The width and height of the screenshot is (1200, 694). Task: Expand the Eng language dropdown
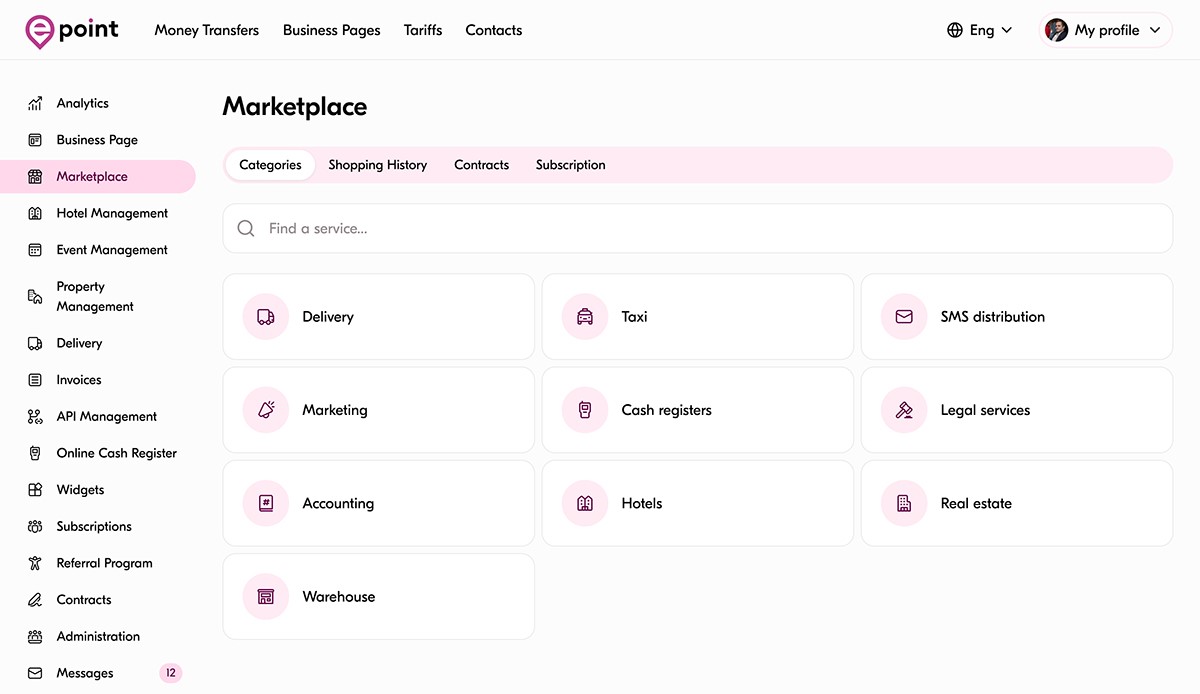click(980, 30)
